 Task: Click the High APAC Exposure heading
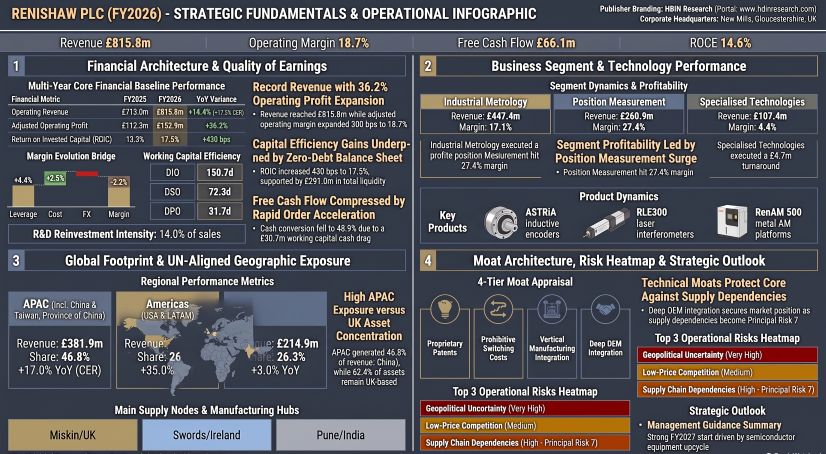click(x=369, y=316)
